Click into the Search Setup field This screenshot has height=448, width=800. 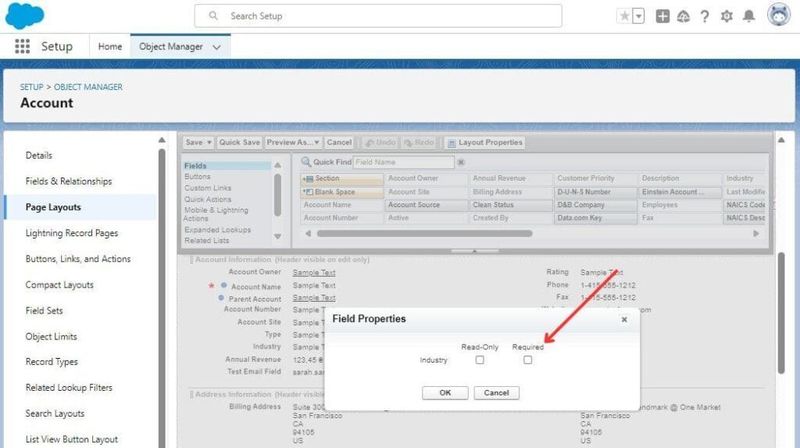(x=378, y=16)
